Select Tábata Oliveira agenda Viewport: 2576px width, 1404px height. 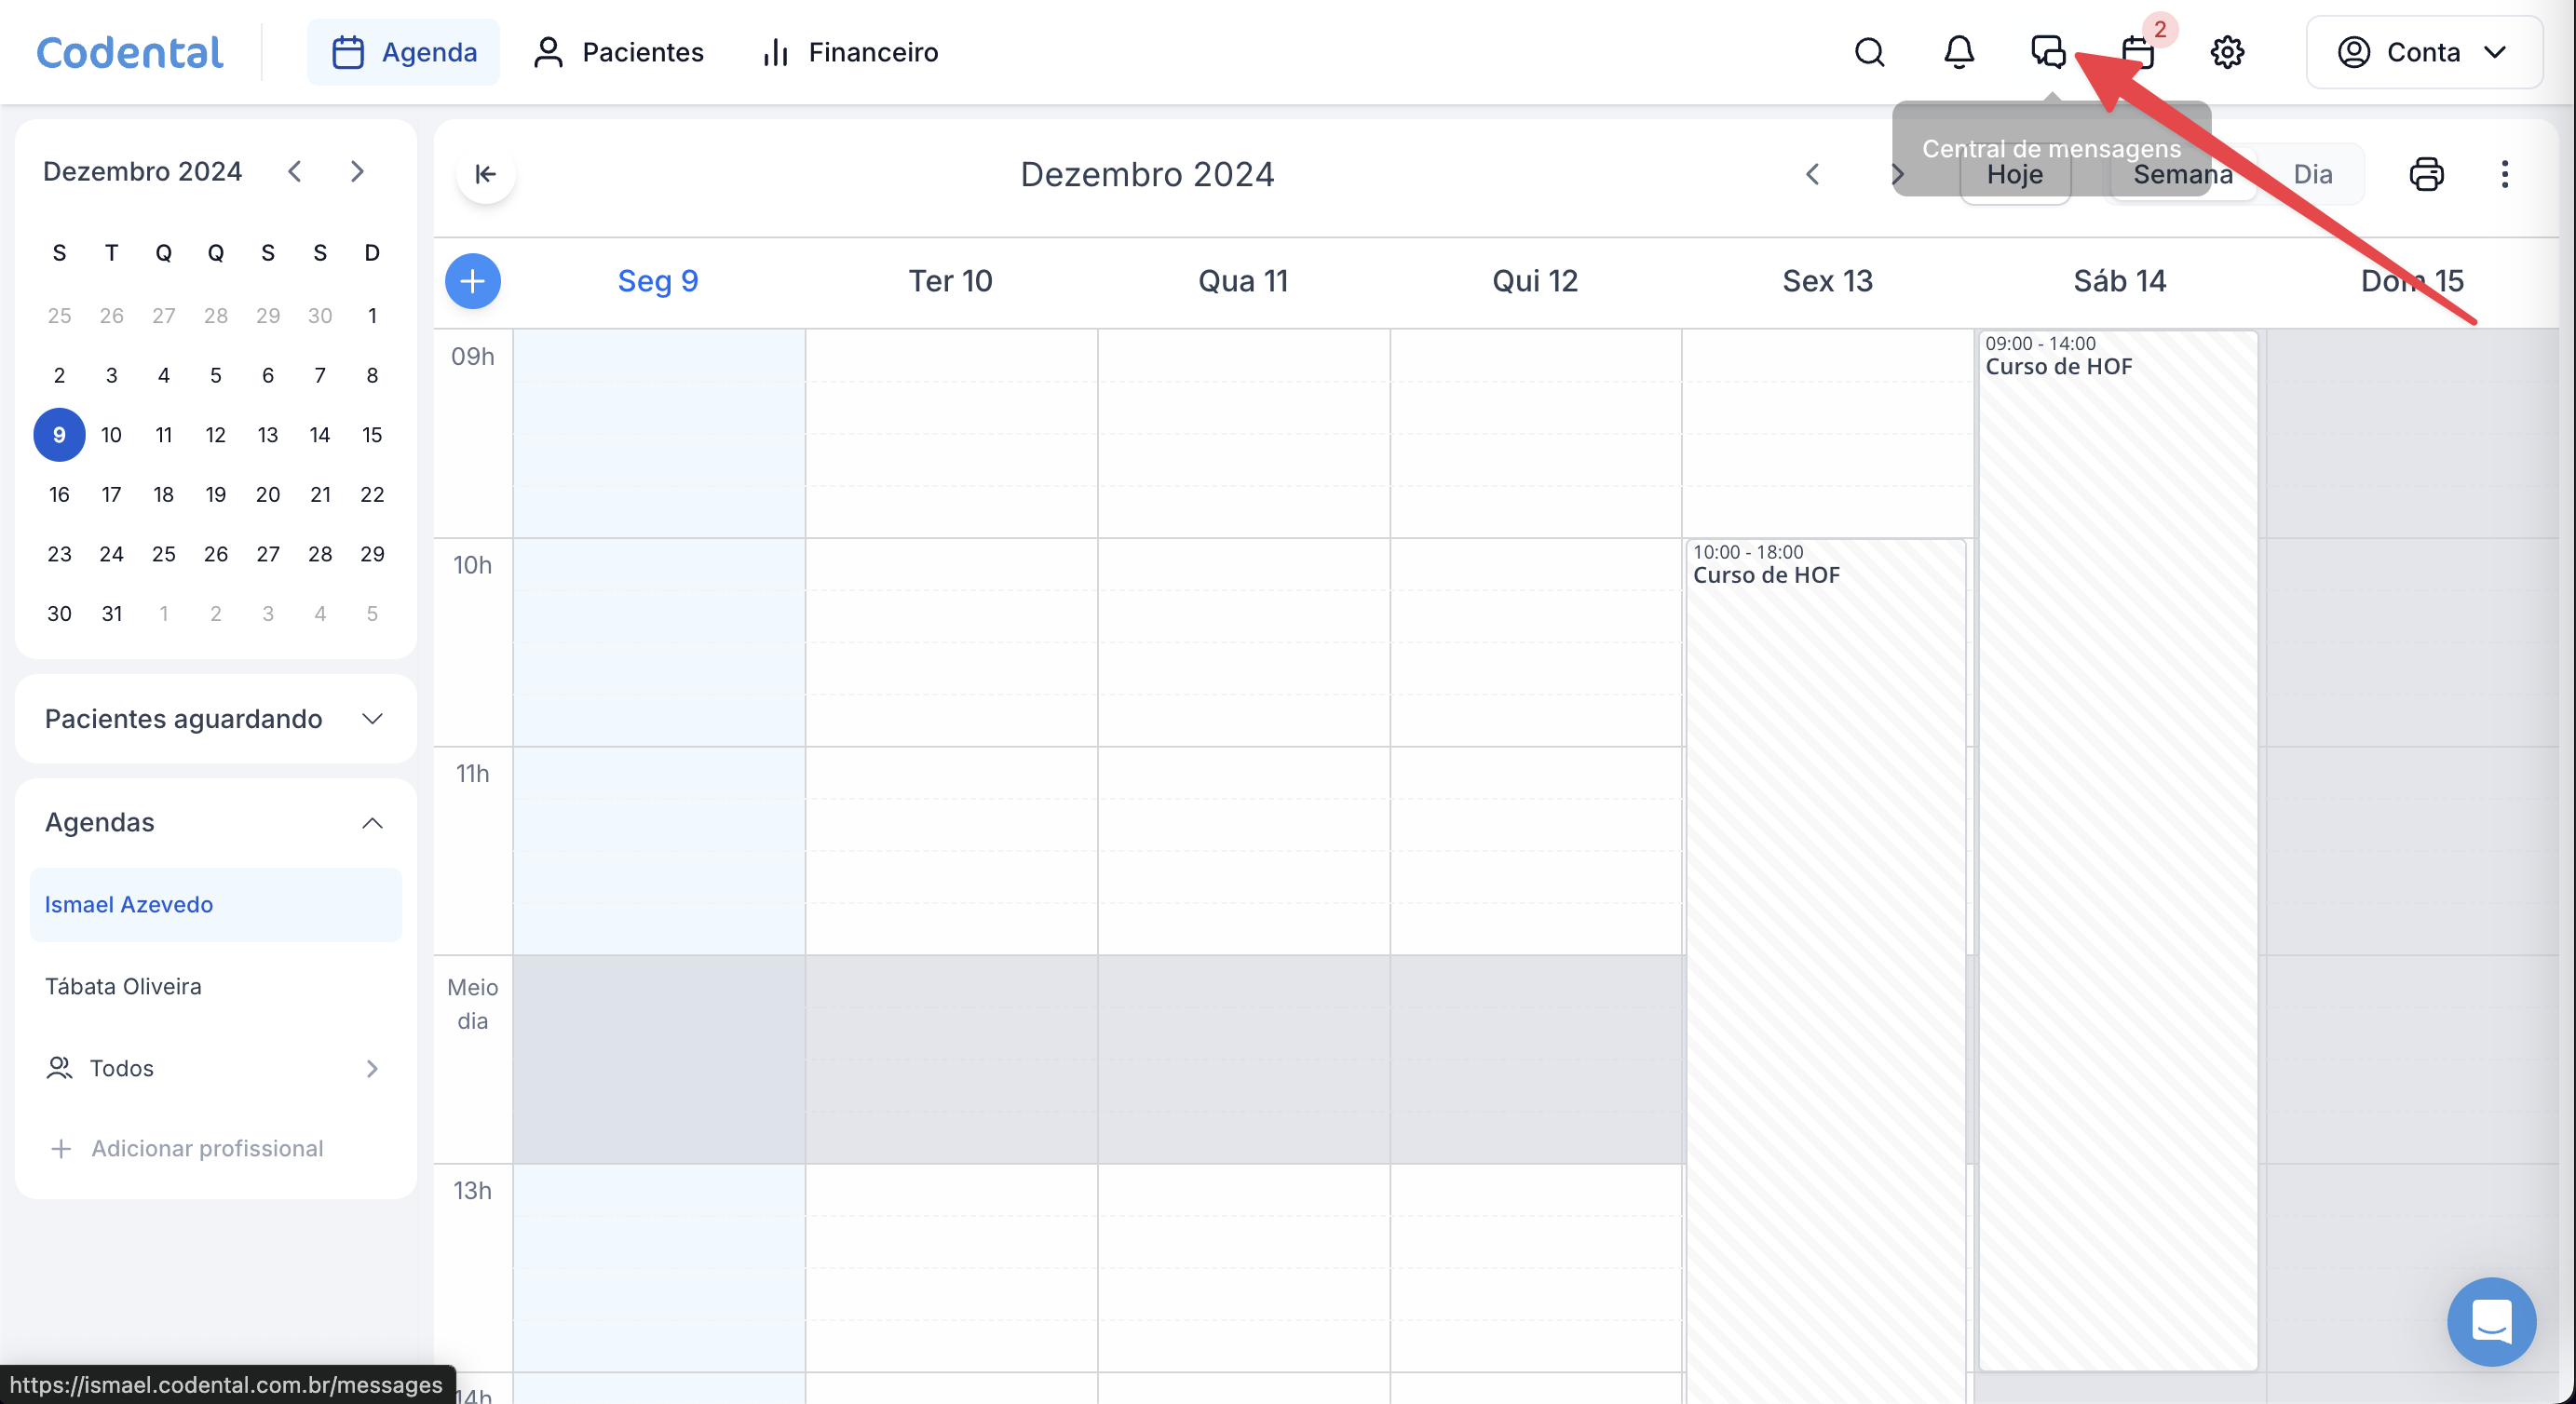pos(123,986)
